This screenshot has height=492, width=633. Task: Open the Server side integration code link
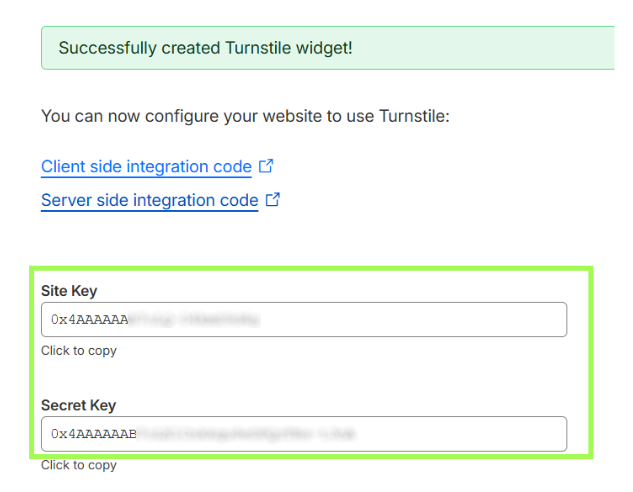[149, 200]
